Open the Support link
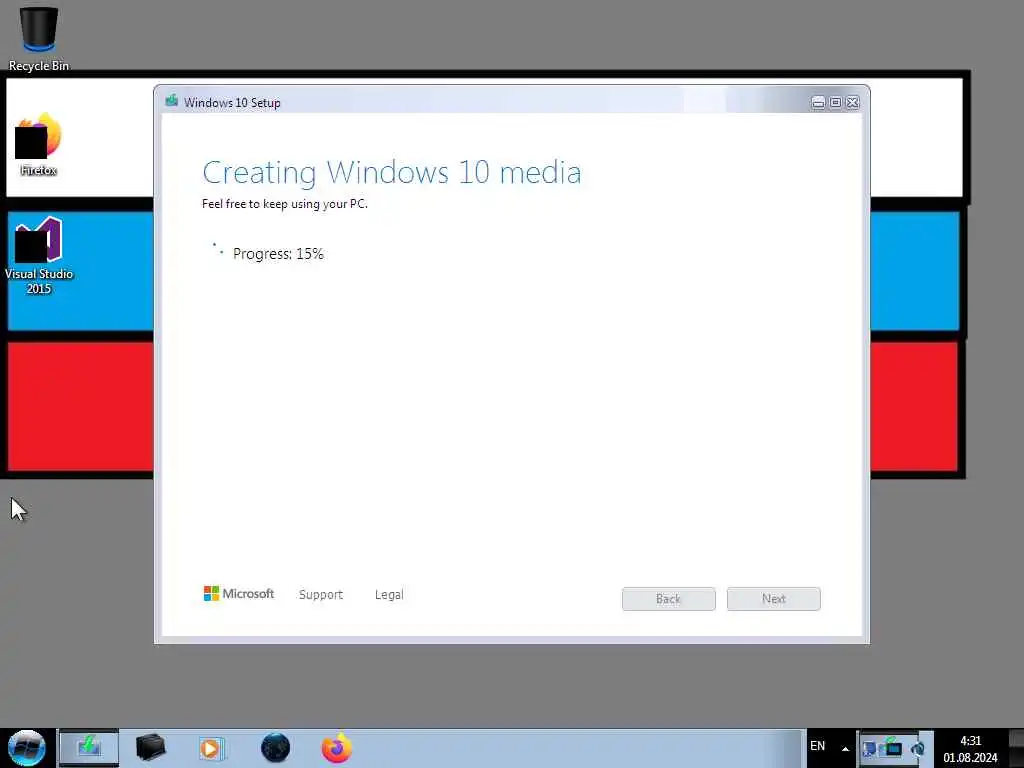1024x768 pixels. coord(321,594)
